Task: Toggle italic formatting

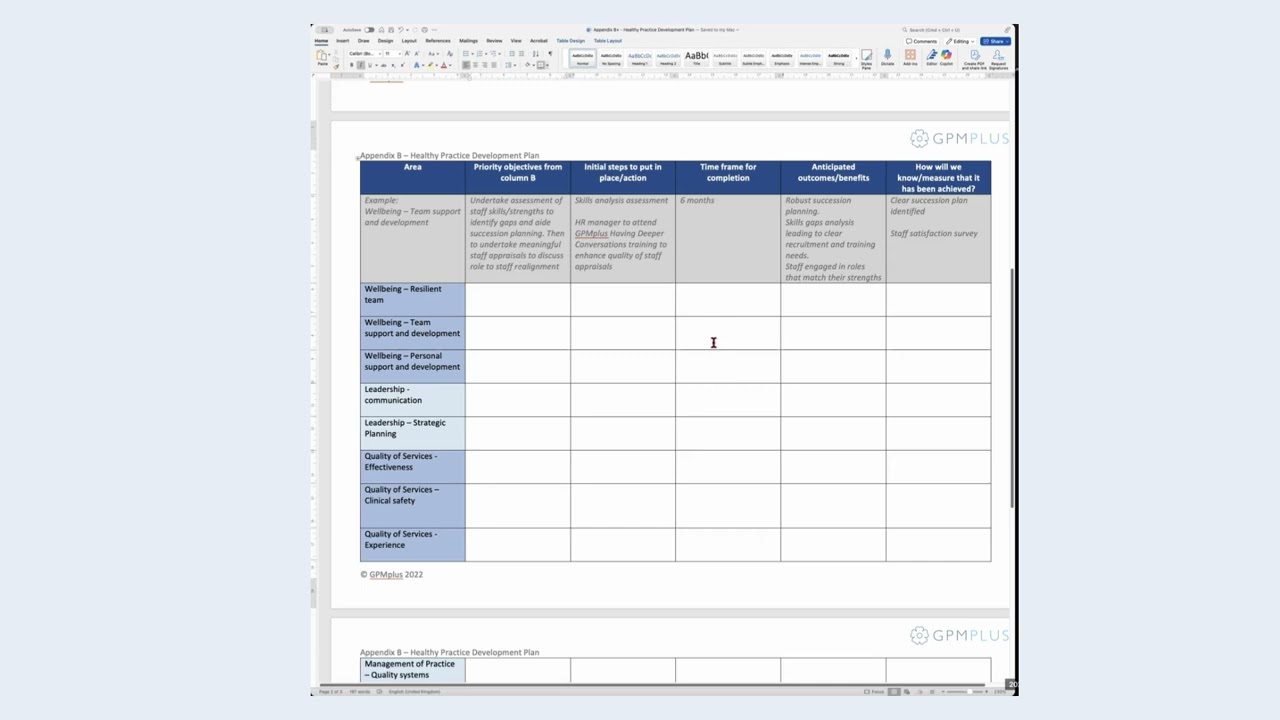Action: 360,65
